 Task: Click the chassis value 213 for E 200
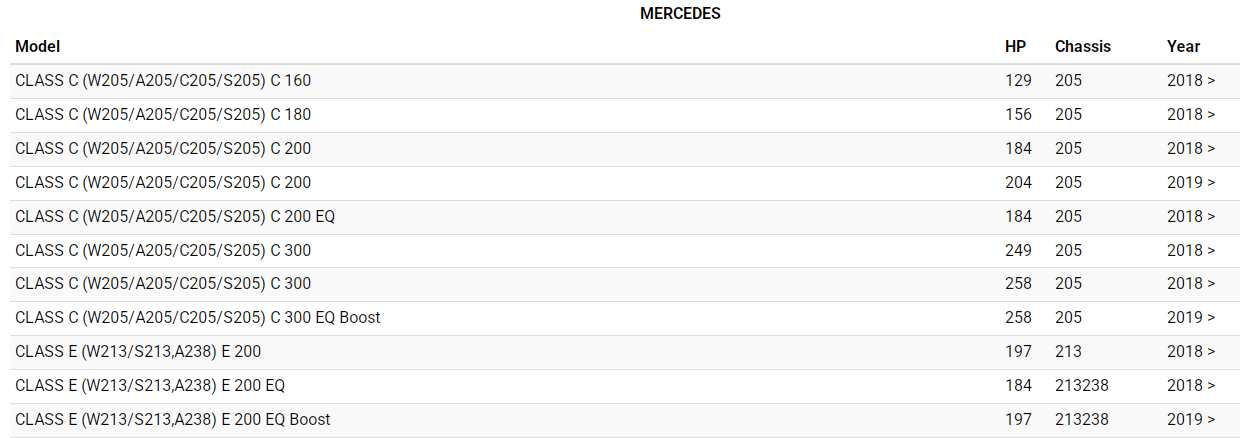(1068, 352)
